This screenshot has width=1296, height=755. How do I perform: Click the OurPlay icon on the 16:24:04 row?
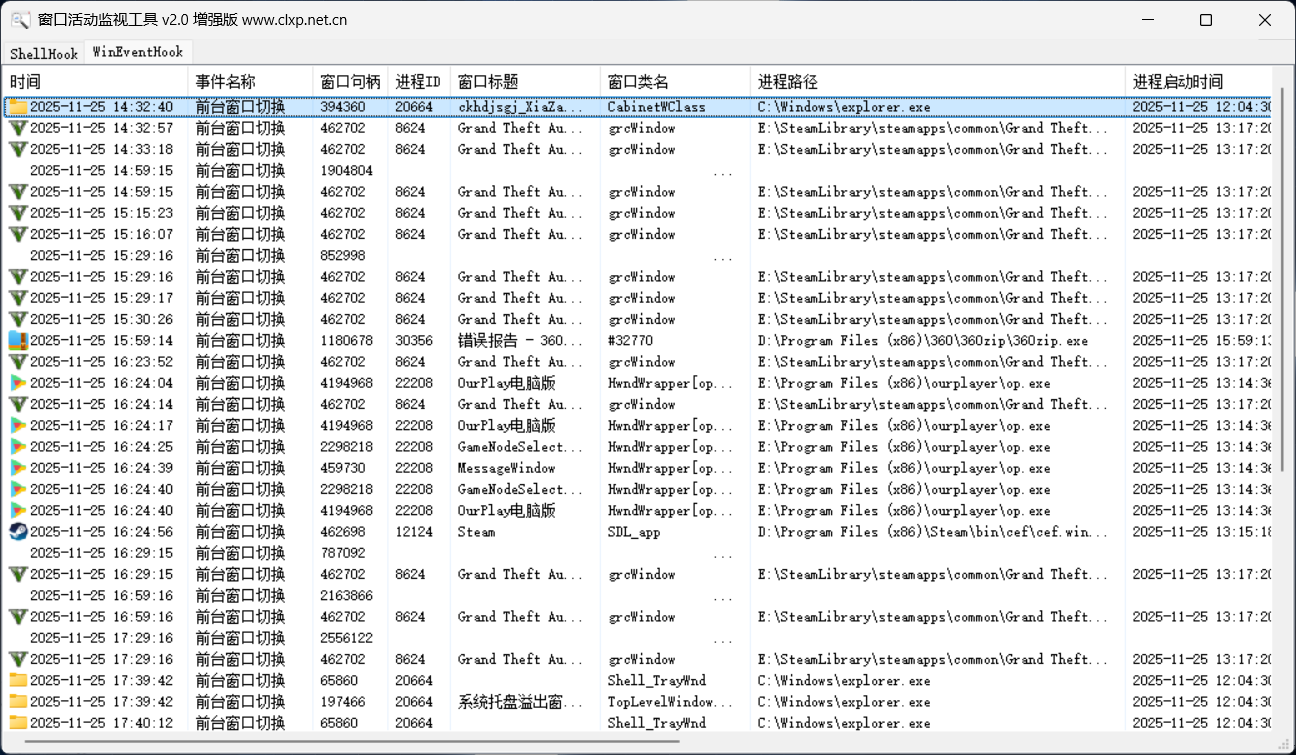click(x=18, y=383)
